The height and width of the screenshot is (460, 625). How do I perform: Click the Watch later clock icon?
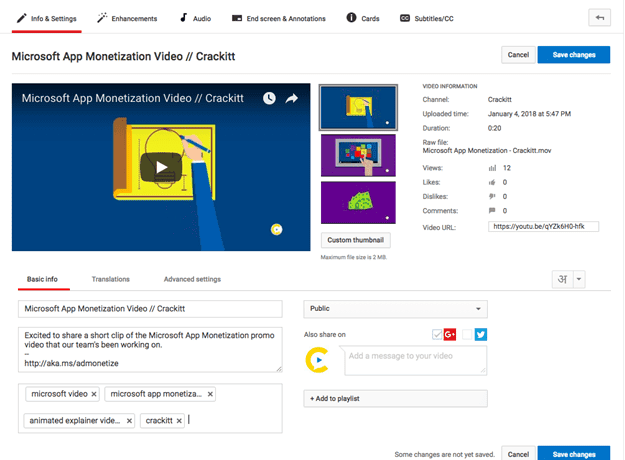click(x=269, y=98)
